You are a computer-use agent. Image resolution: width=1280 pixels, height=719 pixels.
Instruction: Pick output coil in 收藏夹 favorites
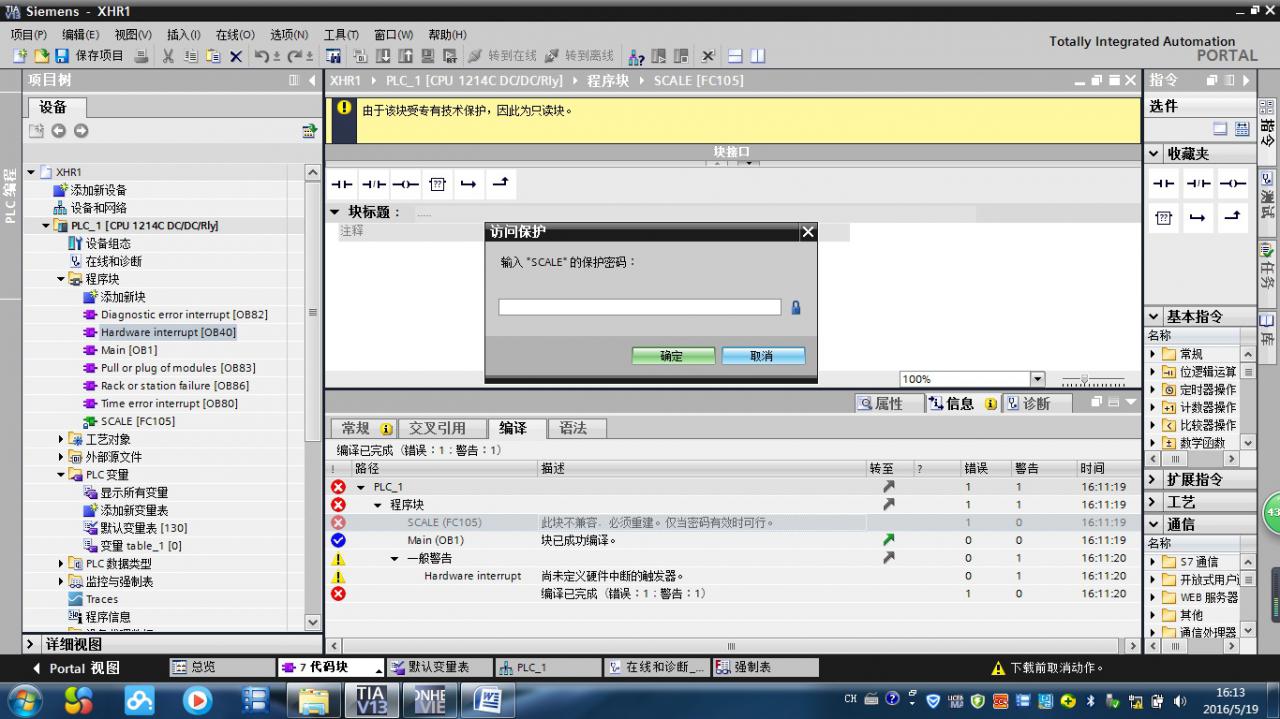click(x=1232, y=184)
